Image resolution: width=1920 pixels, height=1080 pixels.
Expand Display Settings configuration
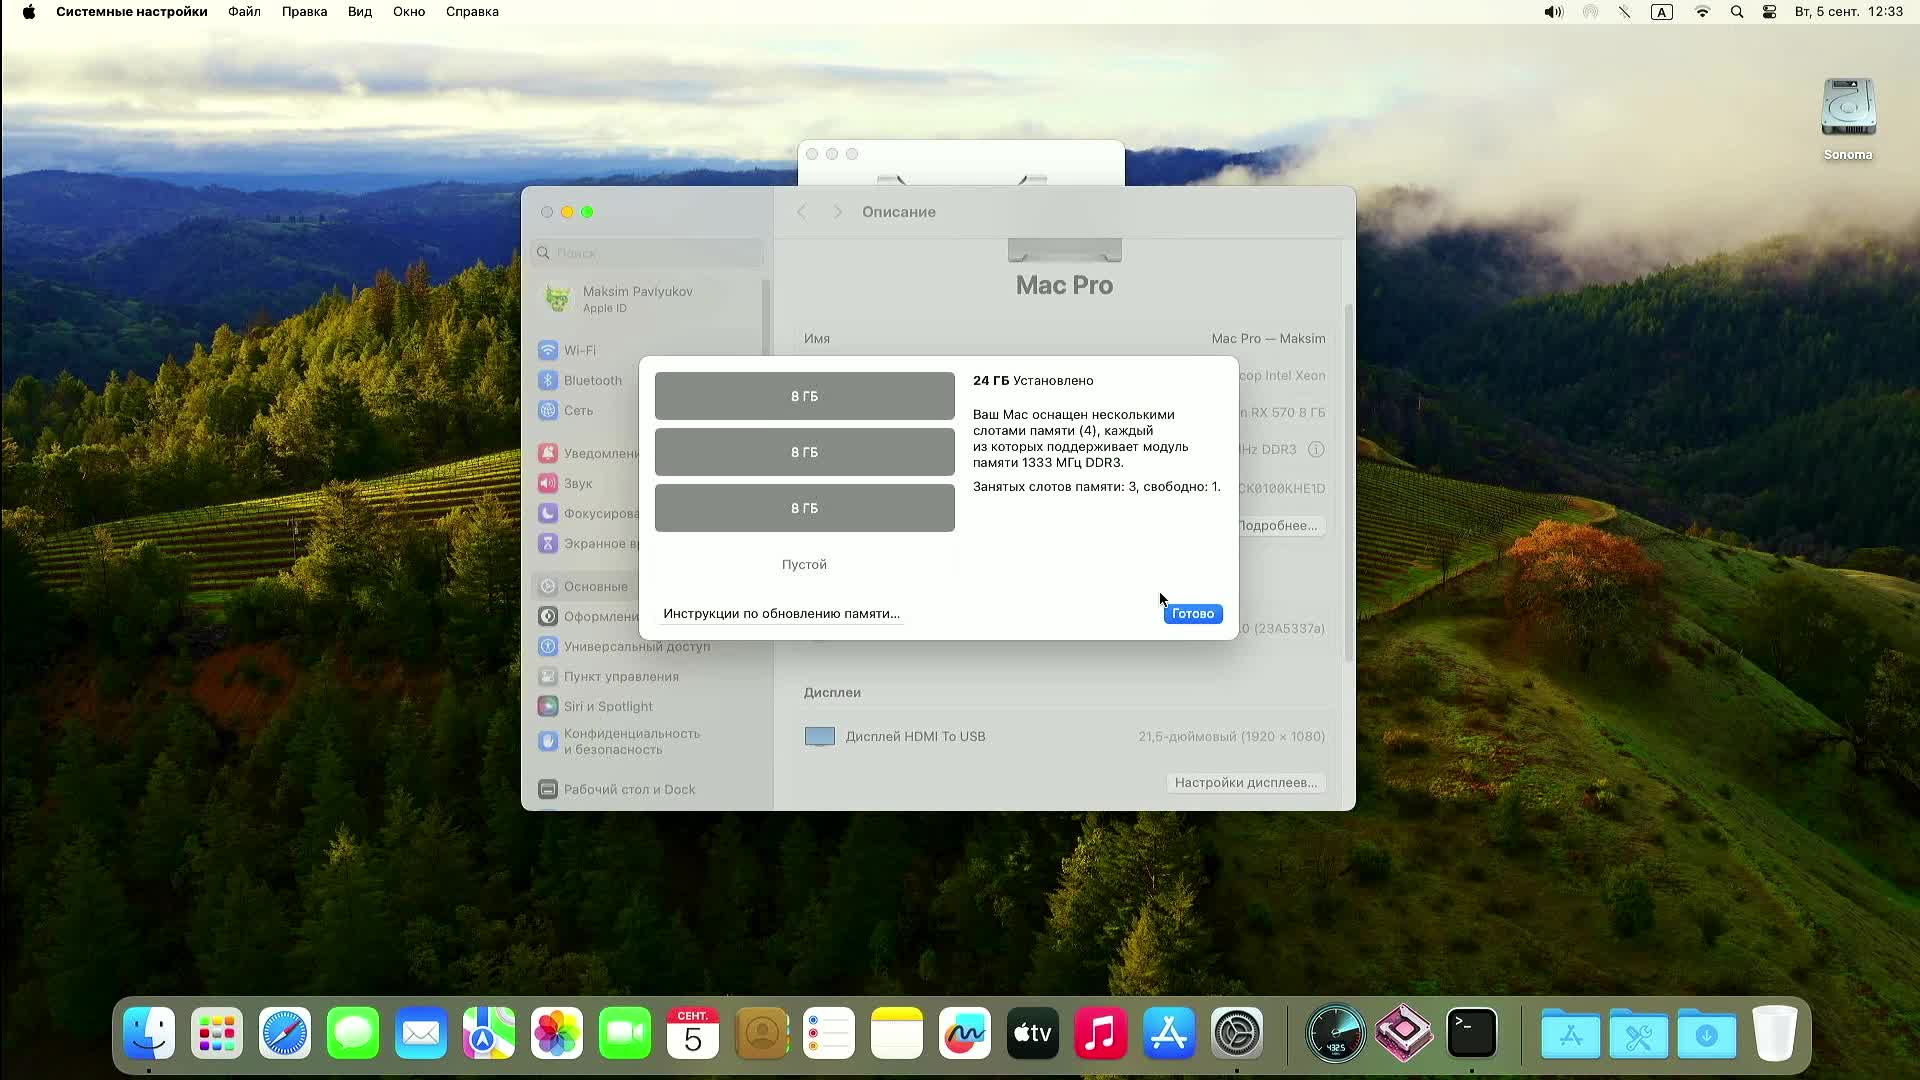click(x=1246, y=782)
